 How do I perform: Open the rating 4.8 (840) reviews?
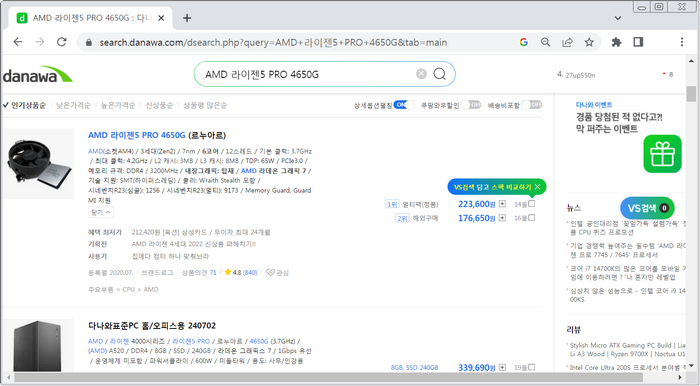click(241, 273)
